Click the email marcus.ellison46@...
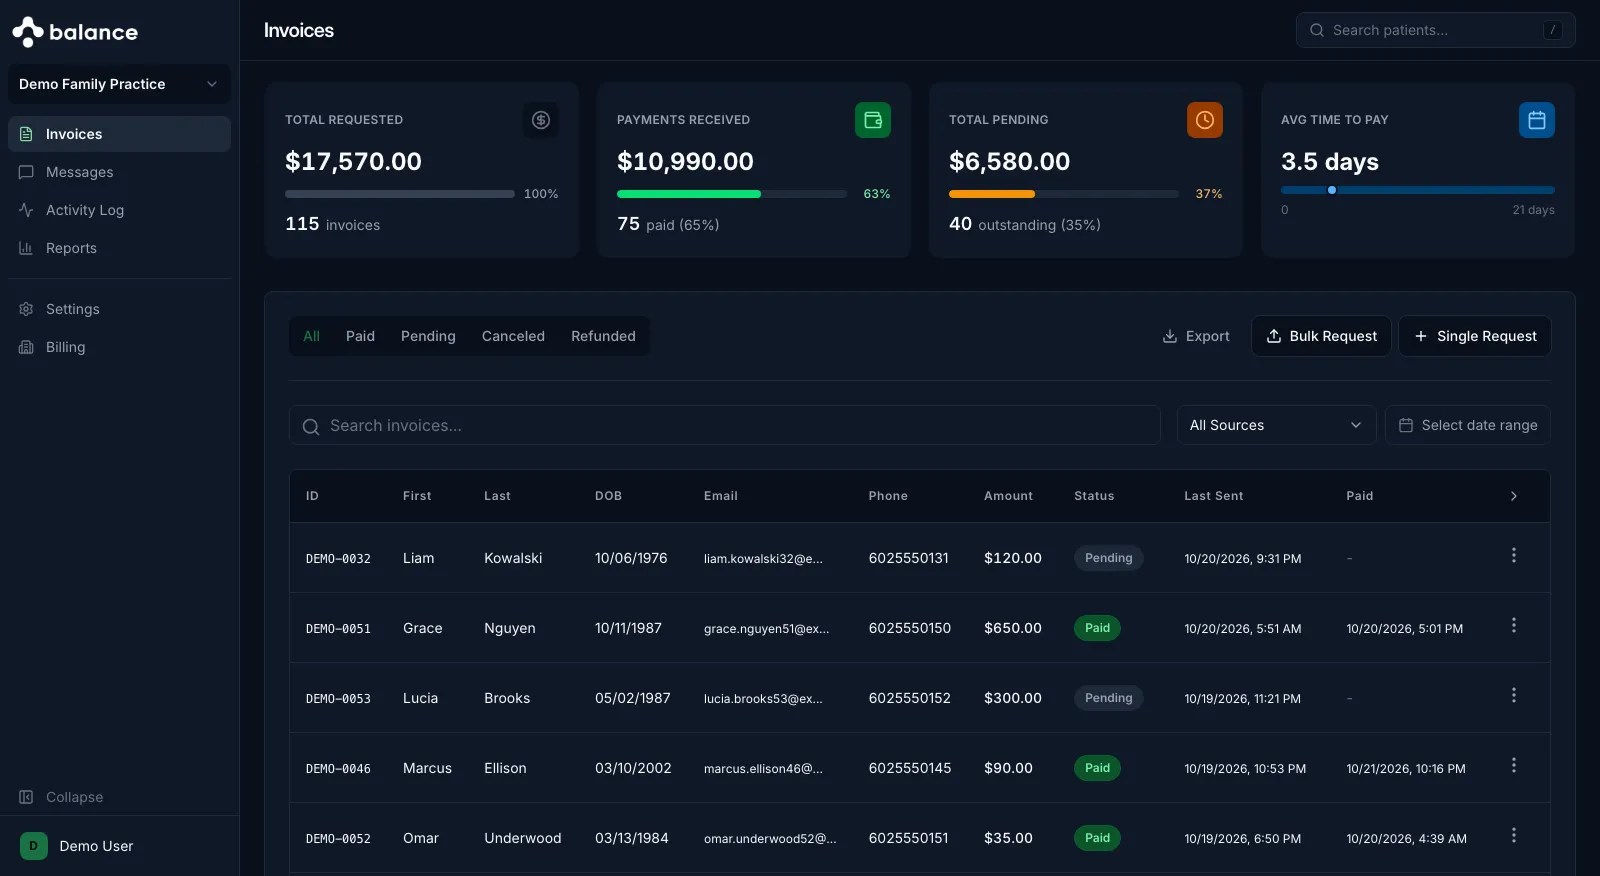This screenshot has height=876, width=1600. pos(763,769)
